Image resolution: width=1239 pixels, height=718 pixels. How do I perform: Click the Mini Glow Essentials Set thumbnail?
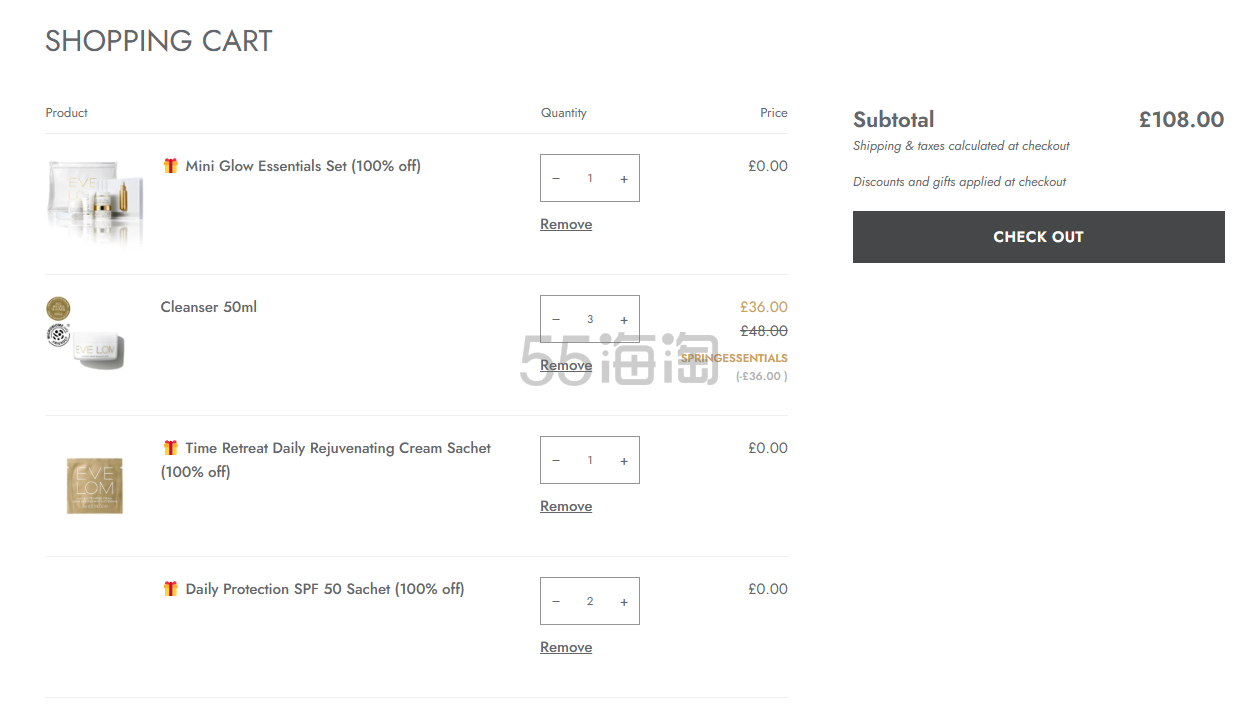tap(95, 203)
